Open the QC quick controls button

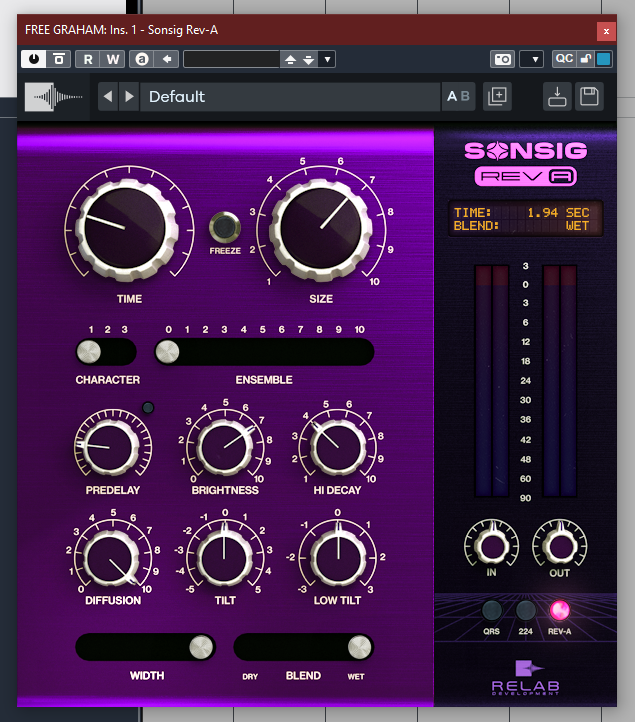(564, 59)
